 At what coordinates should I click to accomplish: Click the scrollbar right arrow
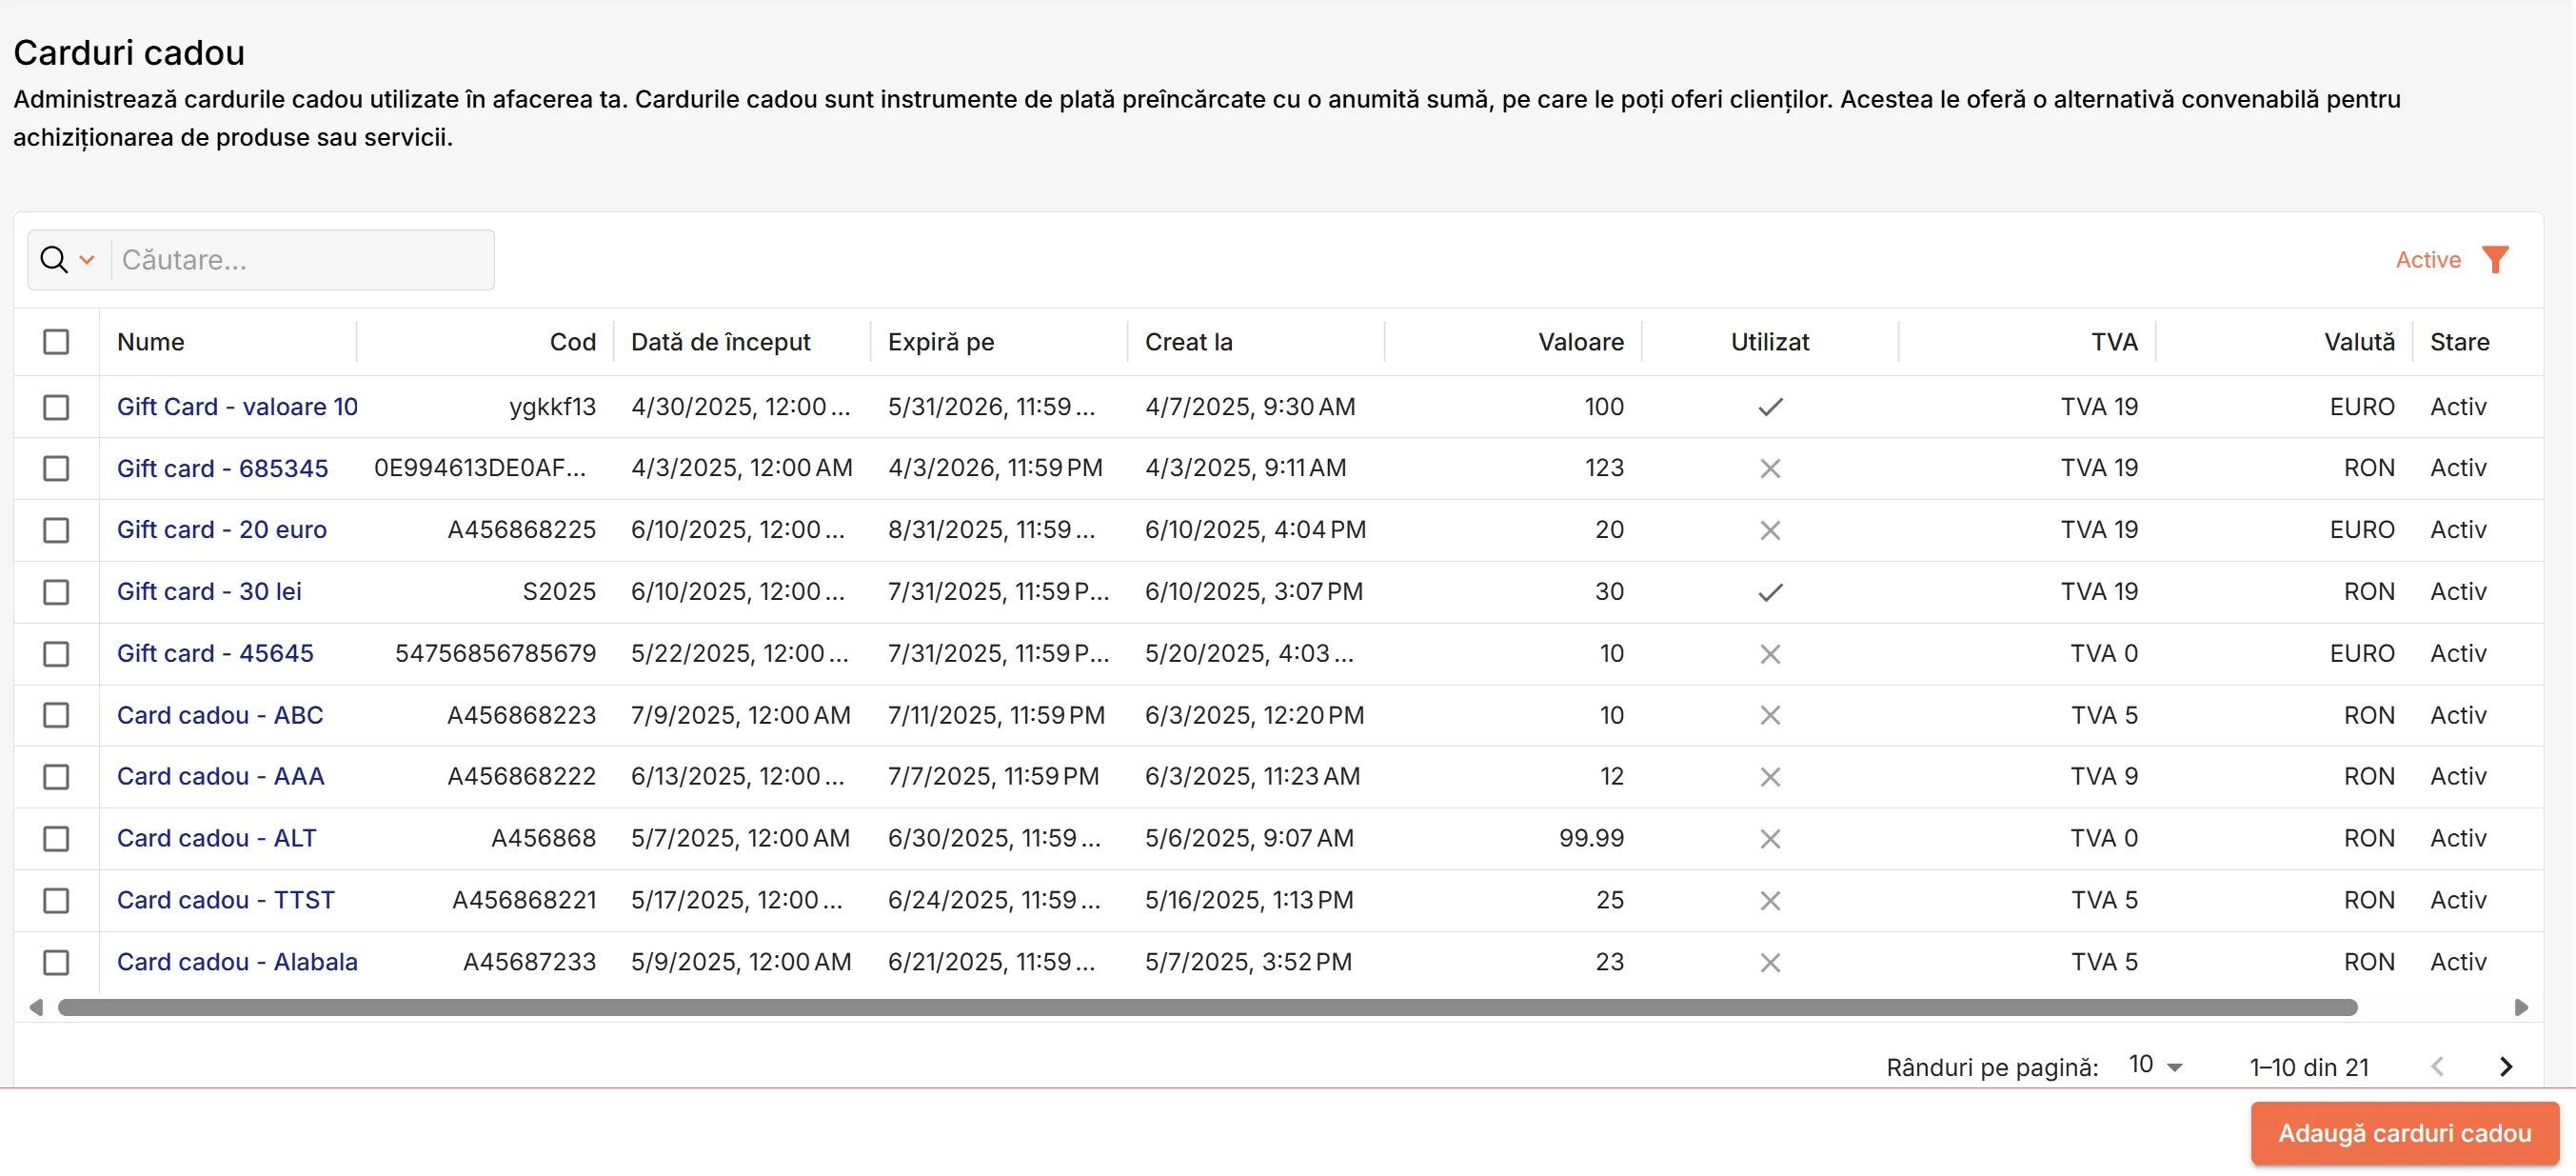click(2521, 1008)
